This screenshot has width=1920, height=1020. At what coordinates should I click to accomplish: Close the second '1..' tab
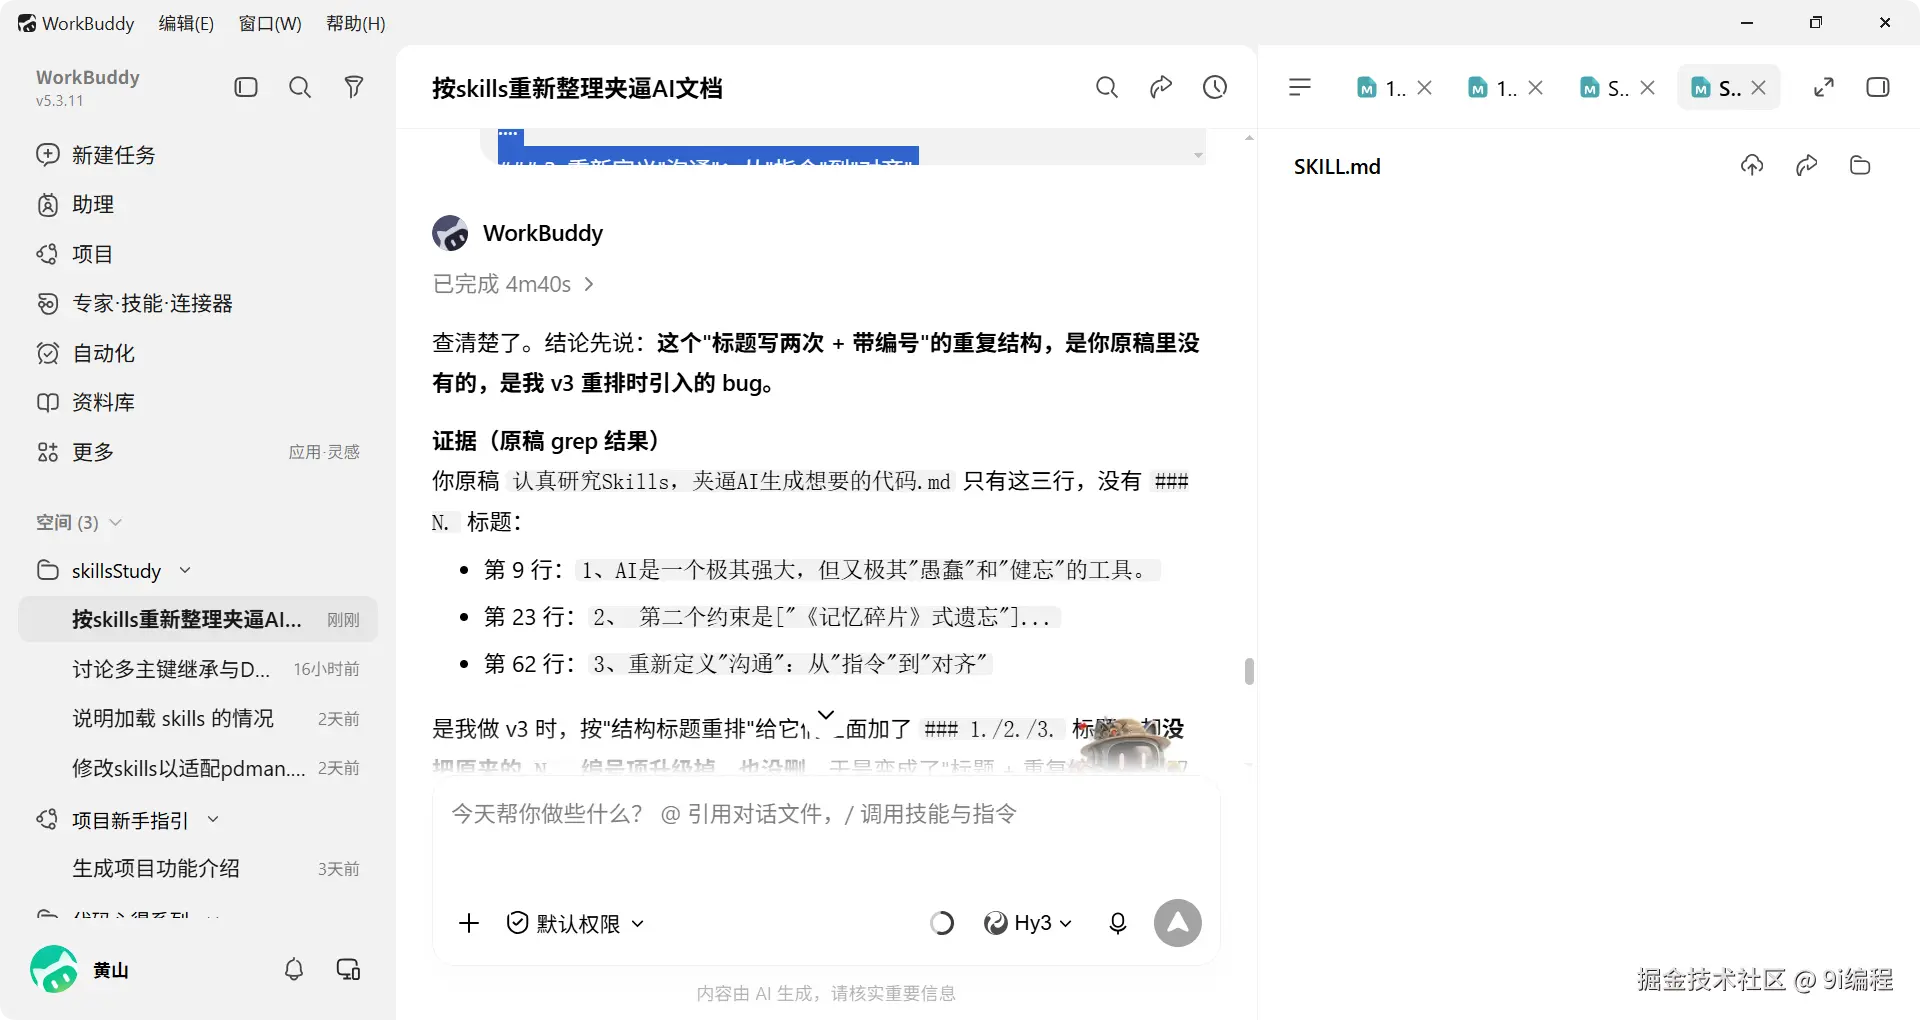pos(1536,88)
